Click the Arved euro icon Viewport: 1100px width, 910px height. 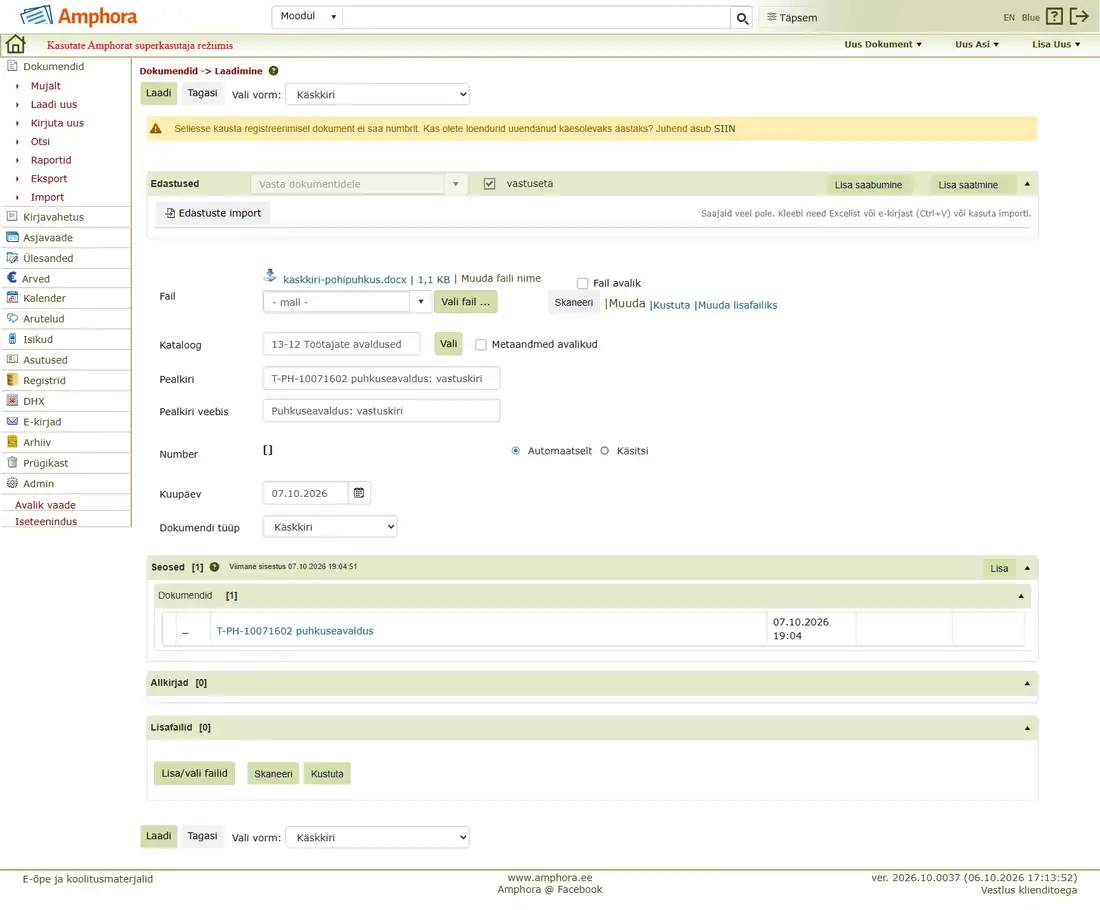click(12, 278)
